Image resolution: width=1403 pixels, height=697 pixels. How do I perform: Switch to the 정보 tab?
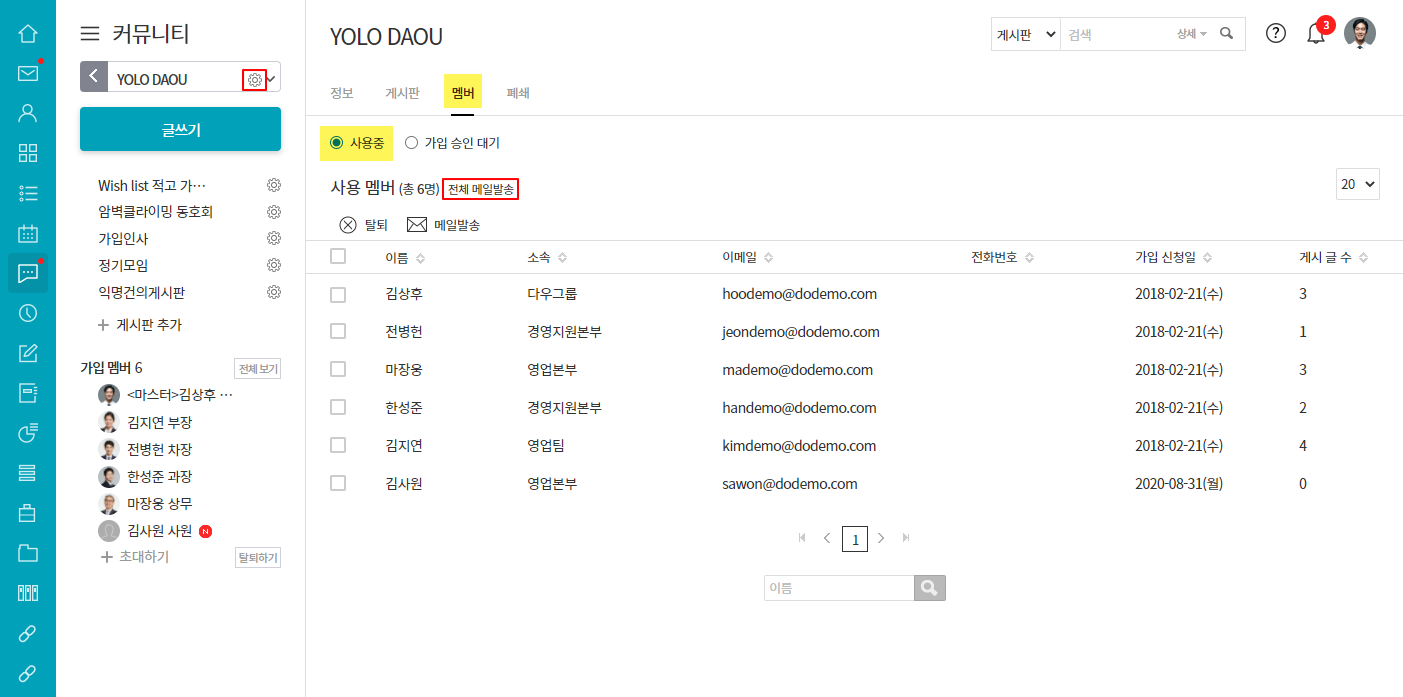[x=342, y=93]
